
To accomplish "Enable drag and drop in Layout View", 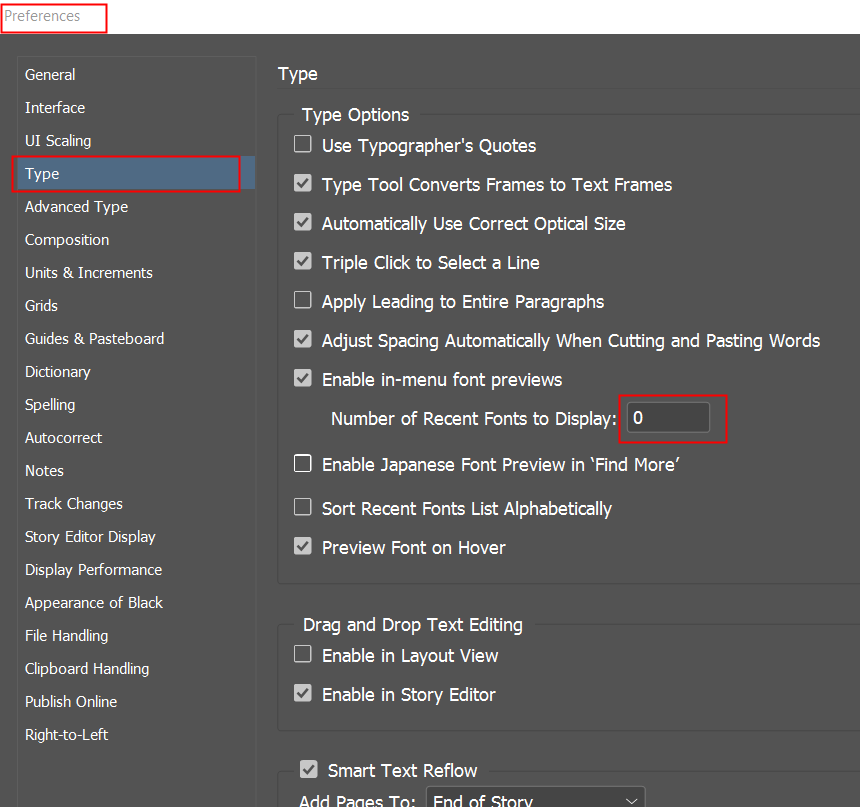I will (303, 655).
